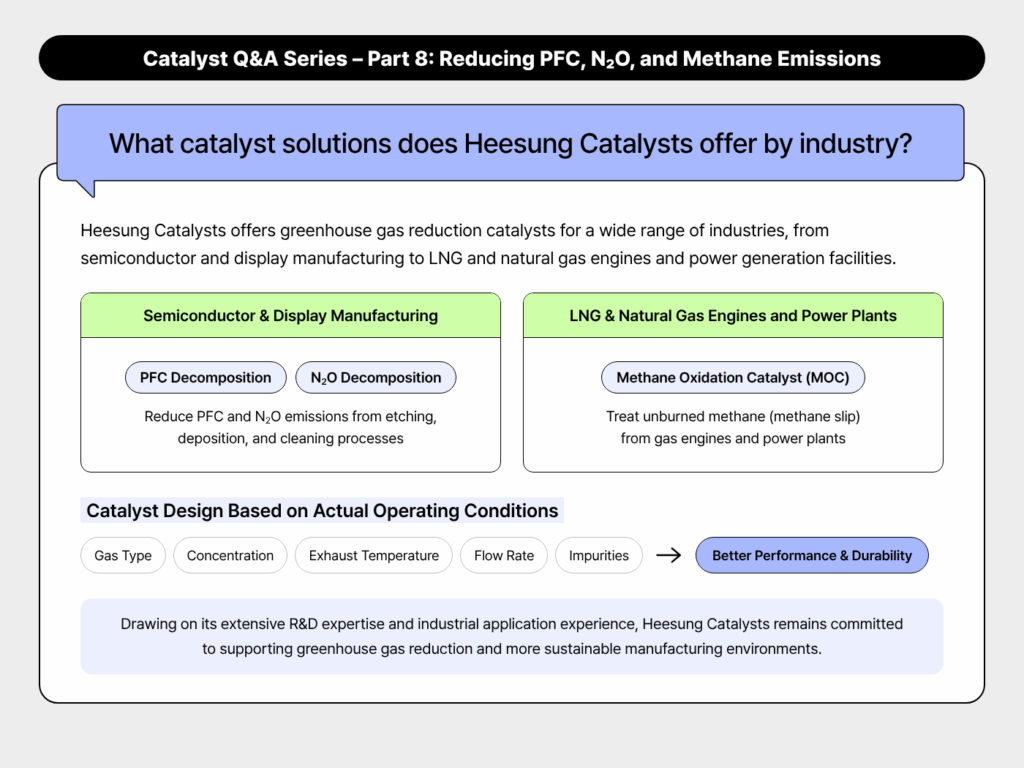Click the Concentration chip

[x=230, y=555]
